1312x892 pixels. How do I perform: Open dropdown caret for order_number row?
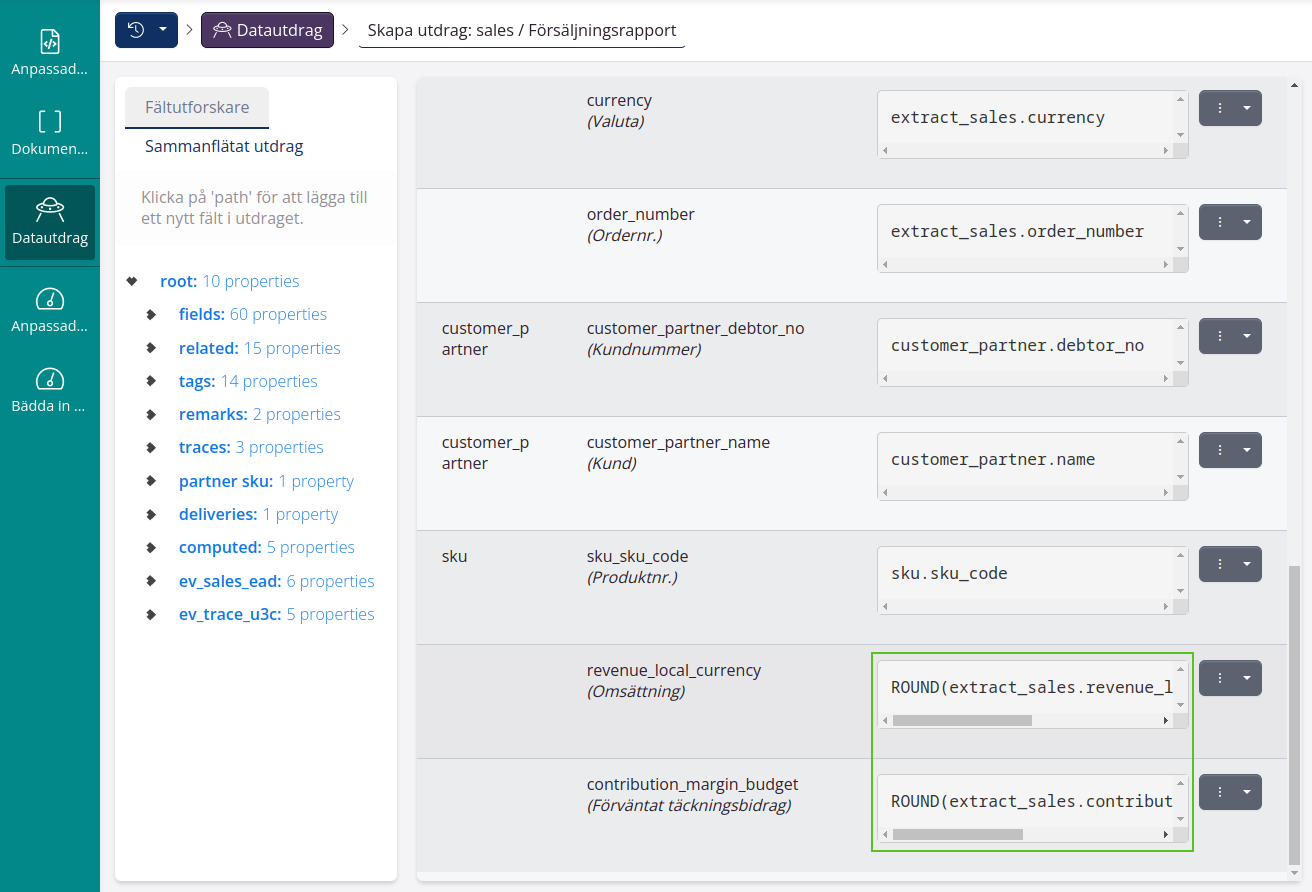point(1247,222)
